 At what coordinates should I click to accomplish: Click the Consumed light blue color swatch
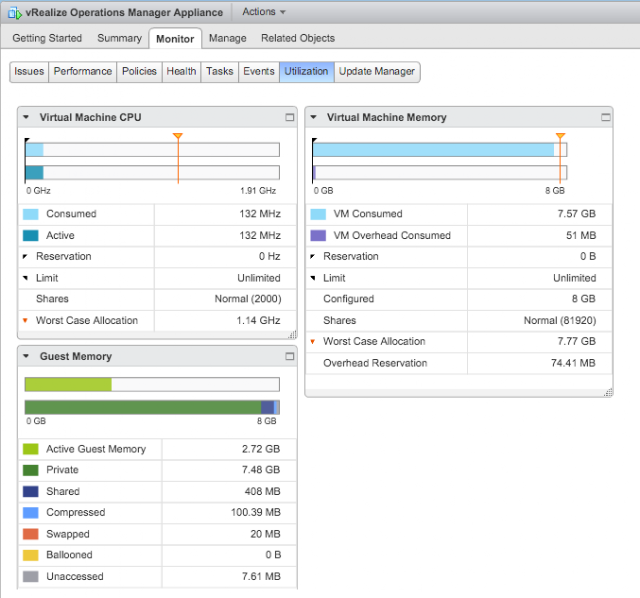(x=31, y=214)
